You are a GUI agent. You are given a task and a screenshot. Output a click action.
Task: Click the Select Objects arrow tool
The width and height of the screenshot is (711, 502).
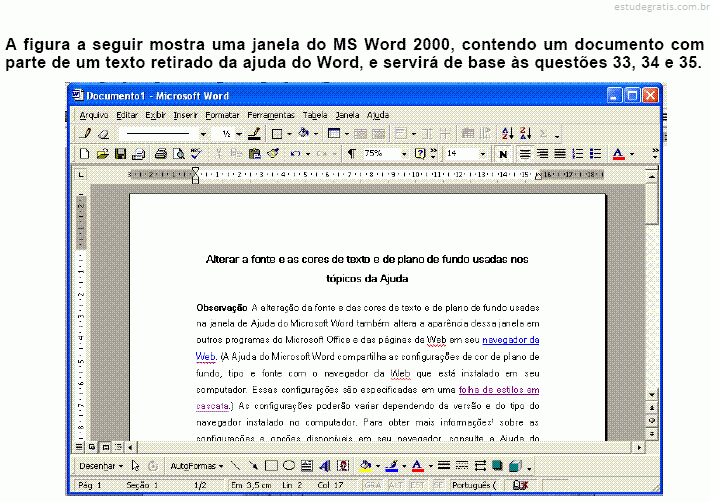tap(135, 466)
